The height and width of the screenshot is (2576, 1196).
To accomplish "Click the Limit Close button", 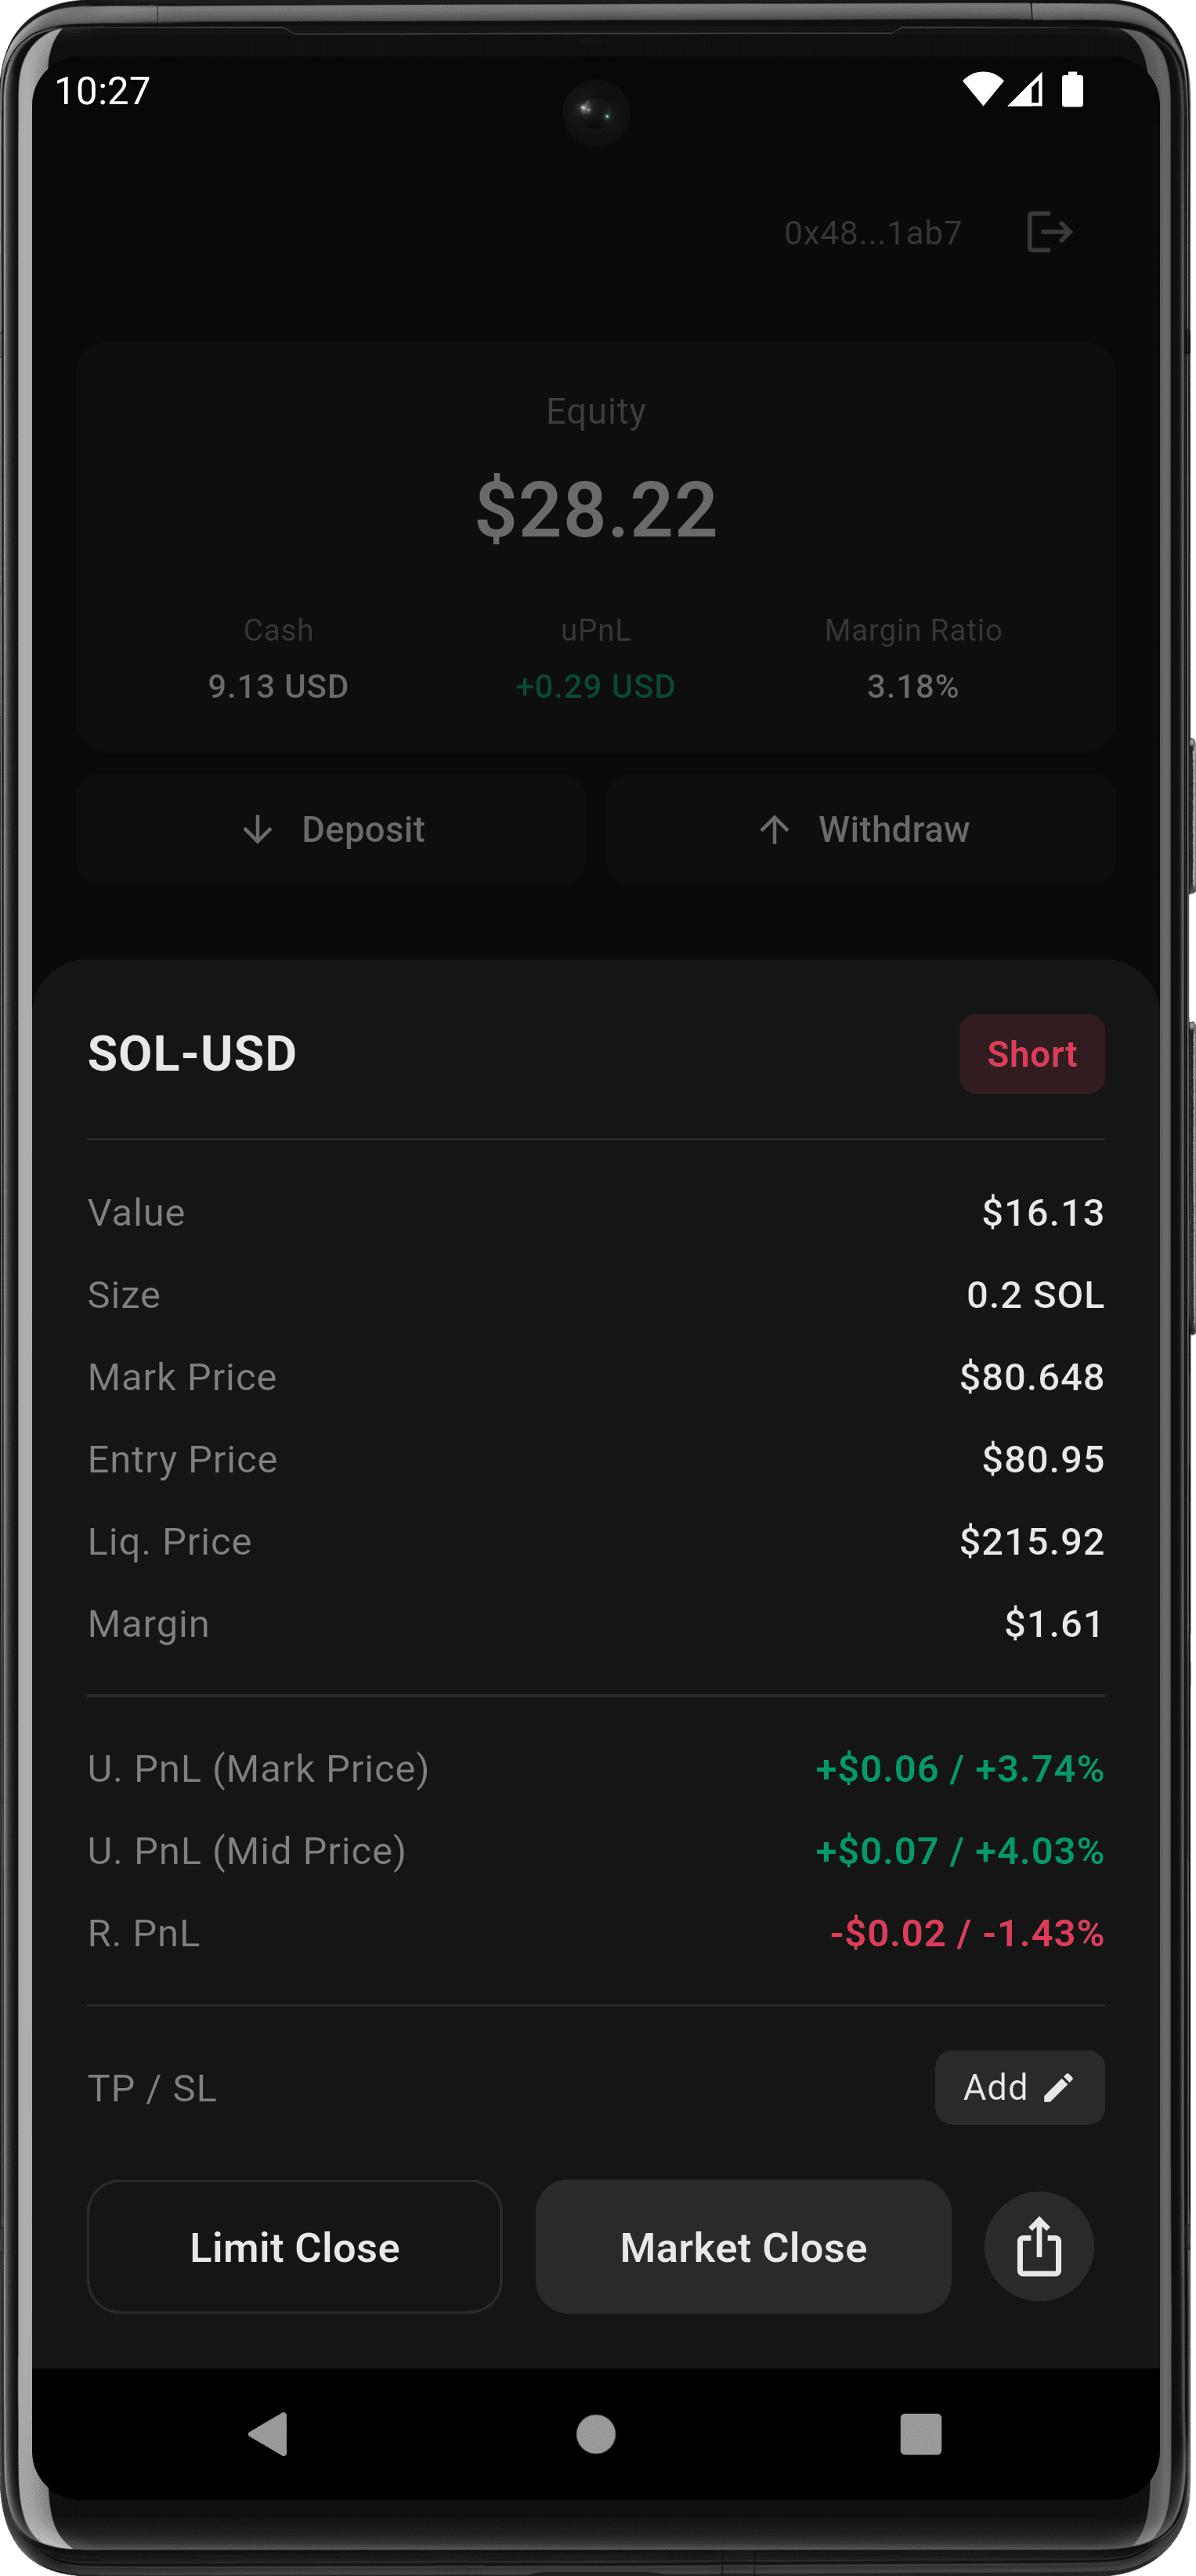I will point(294,2246).
